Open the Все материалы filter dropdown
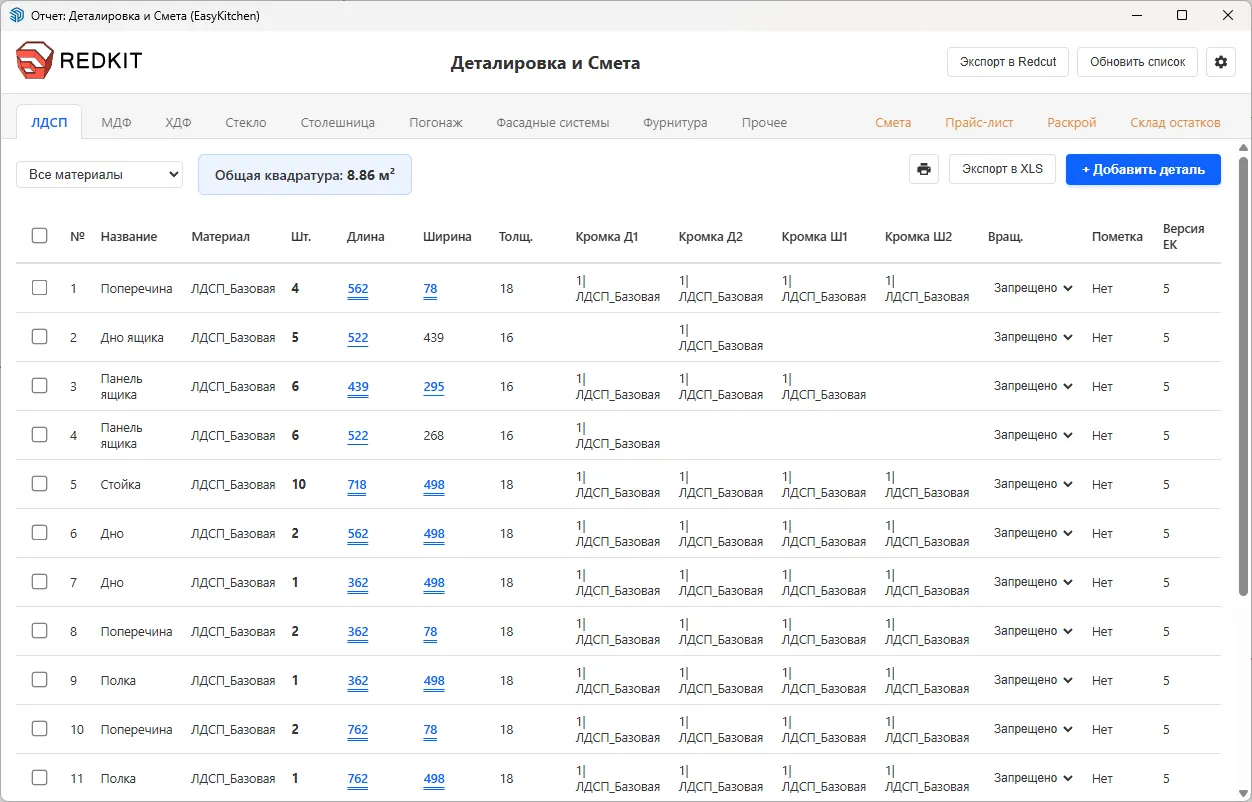1252x802 pixels. tap(99, 174)
